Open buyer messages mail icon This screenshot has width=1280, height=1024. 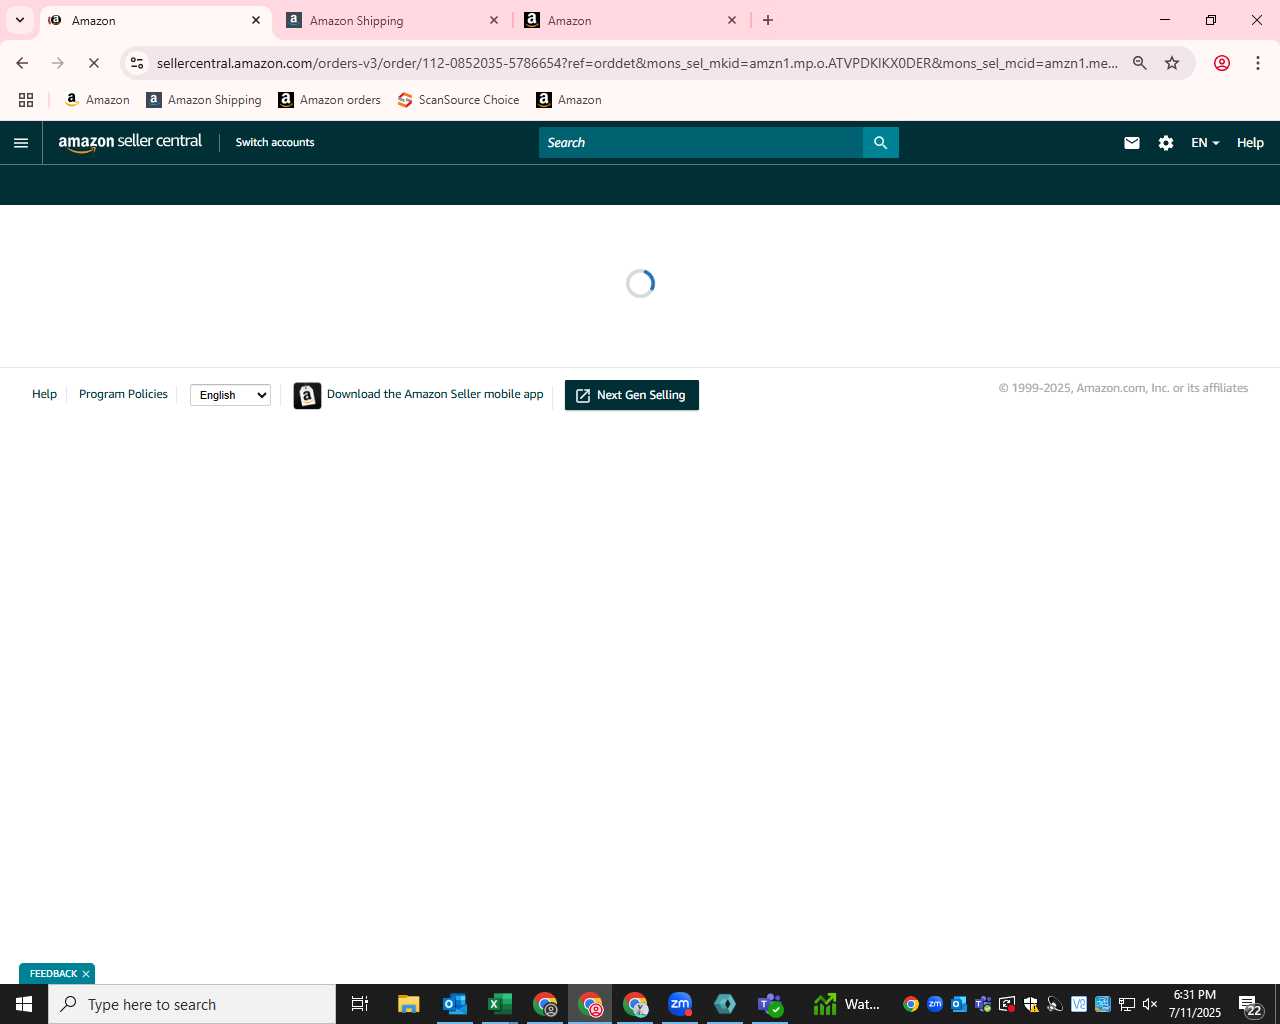click(x=1132, y=143)
